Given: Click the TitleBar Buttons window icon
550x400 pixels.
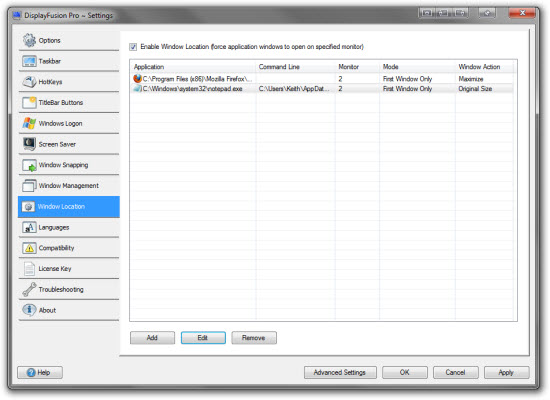Looking at the screenshot, I should pyautogui.click(x=29, y=102).
